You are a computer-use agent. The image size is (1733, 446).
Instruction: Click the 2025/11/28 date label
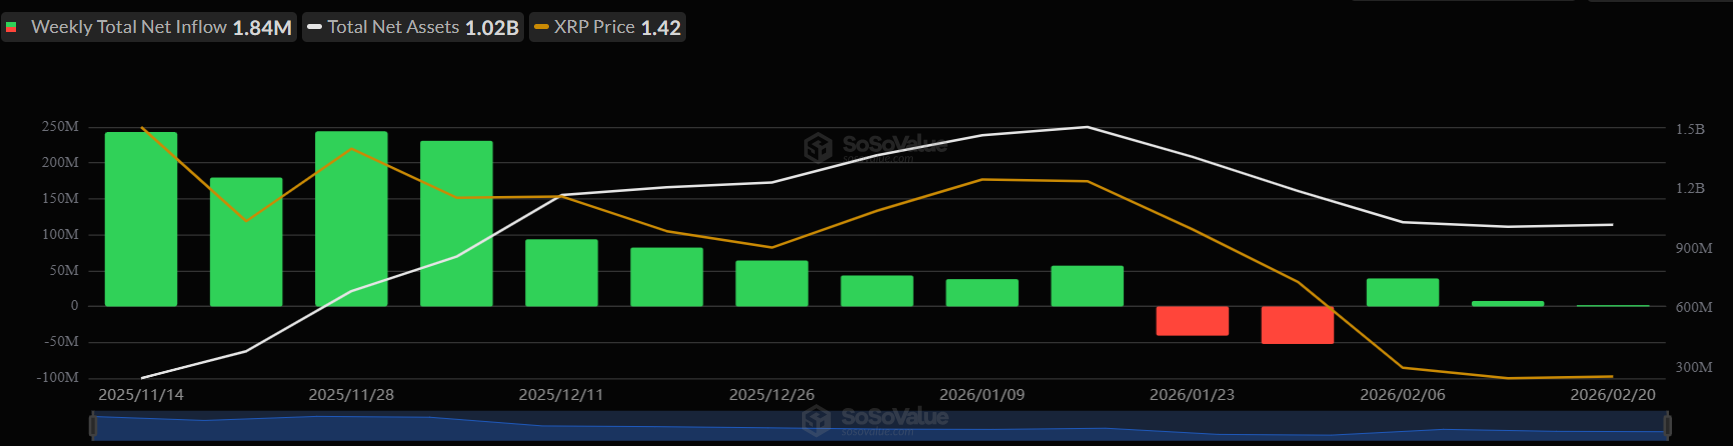pos(351,395)
